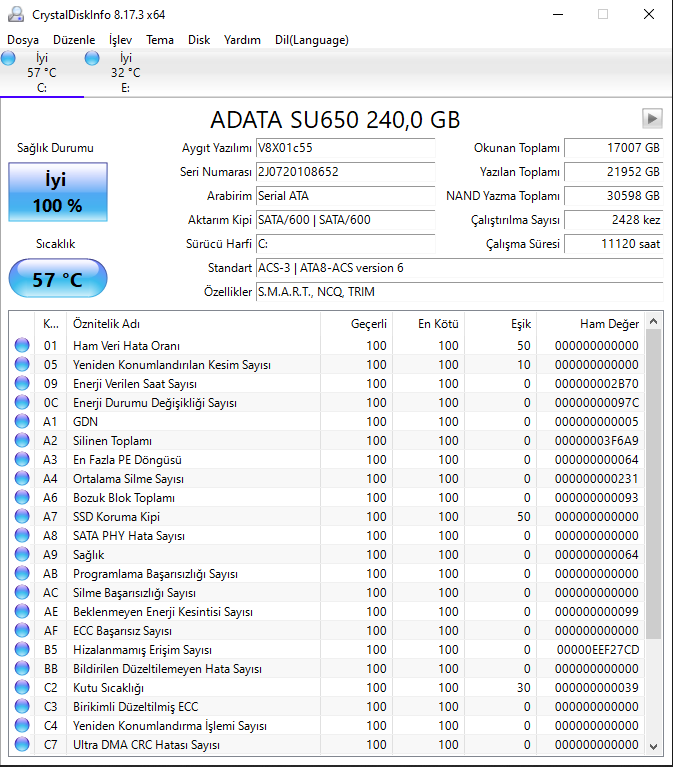Click the status orb for Bozuk Blok Toplamı
The height and width of the screenshot is (767, 673).
click(x=22, y=497)
